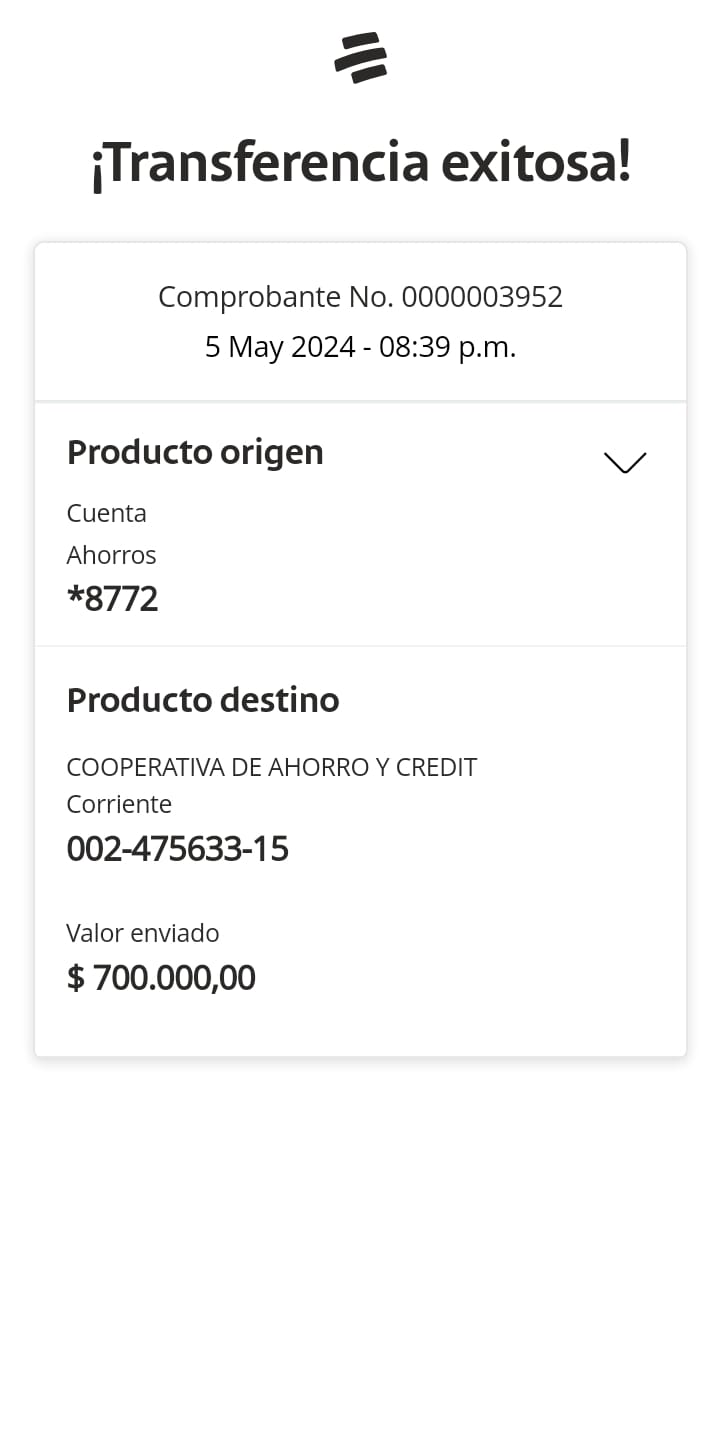Click the "Ahorros" account type text
Viewport: 720px width, 1440px height.
pyautogui.click(x=111, y=555)
